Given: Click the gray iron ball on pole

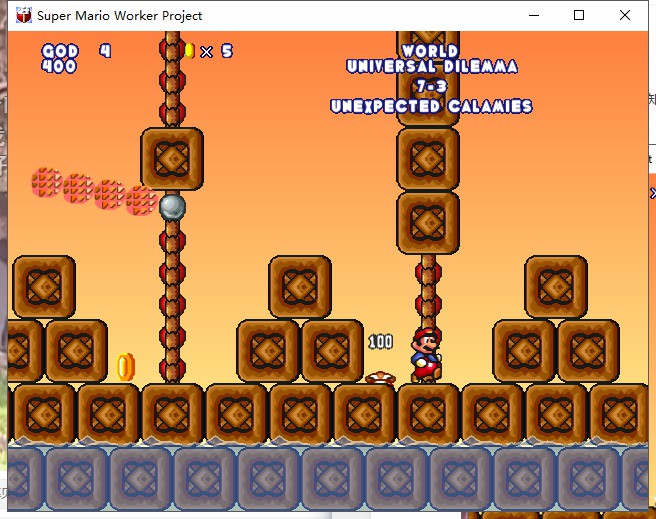Looking at the screenshot, I should click(x=172, y=207).
